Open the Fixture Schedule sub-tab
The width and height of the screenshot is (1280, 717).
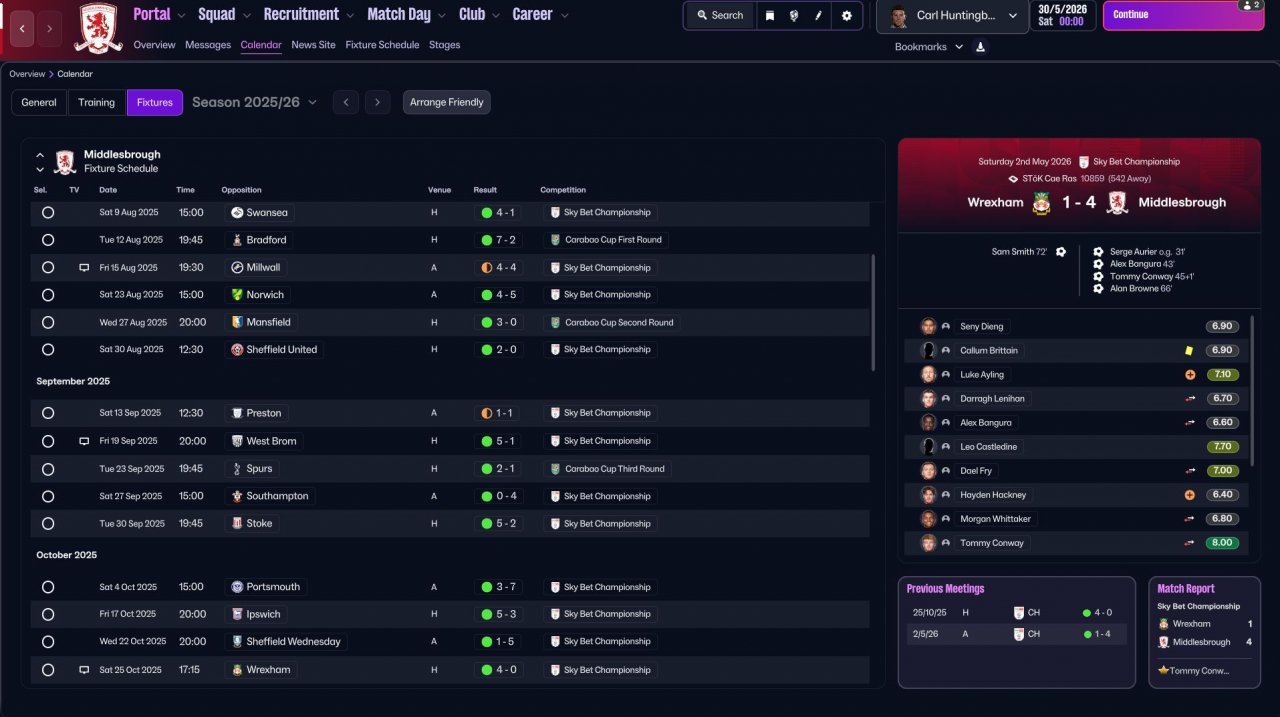click(382, 45)
